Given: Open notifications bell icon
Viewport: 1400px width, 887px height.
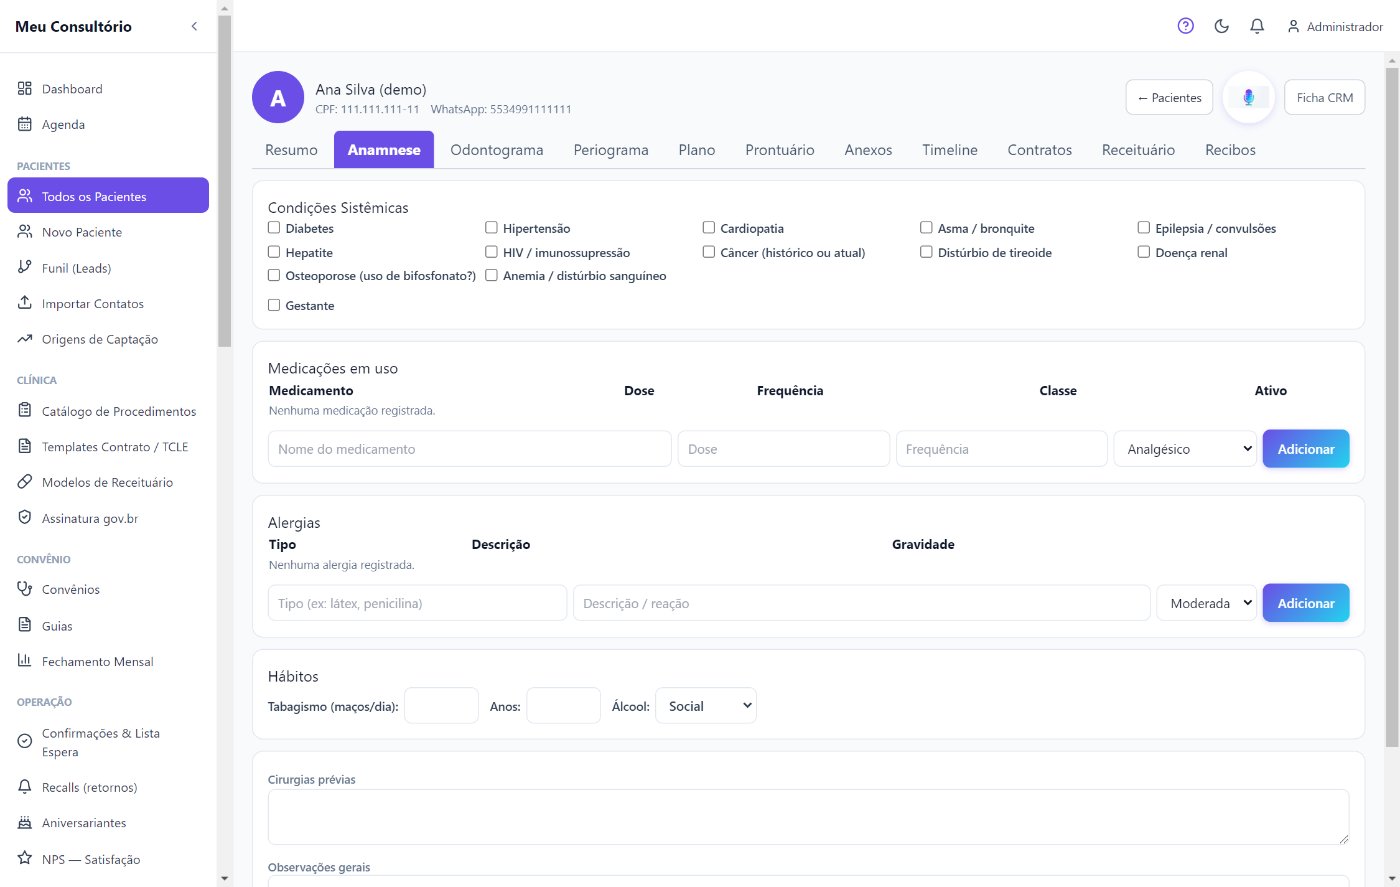Looking at the screenshot, I should tap(1258, 26).
